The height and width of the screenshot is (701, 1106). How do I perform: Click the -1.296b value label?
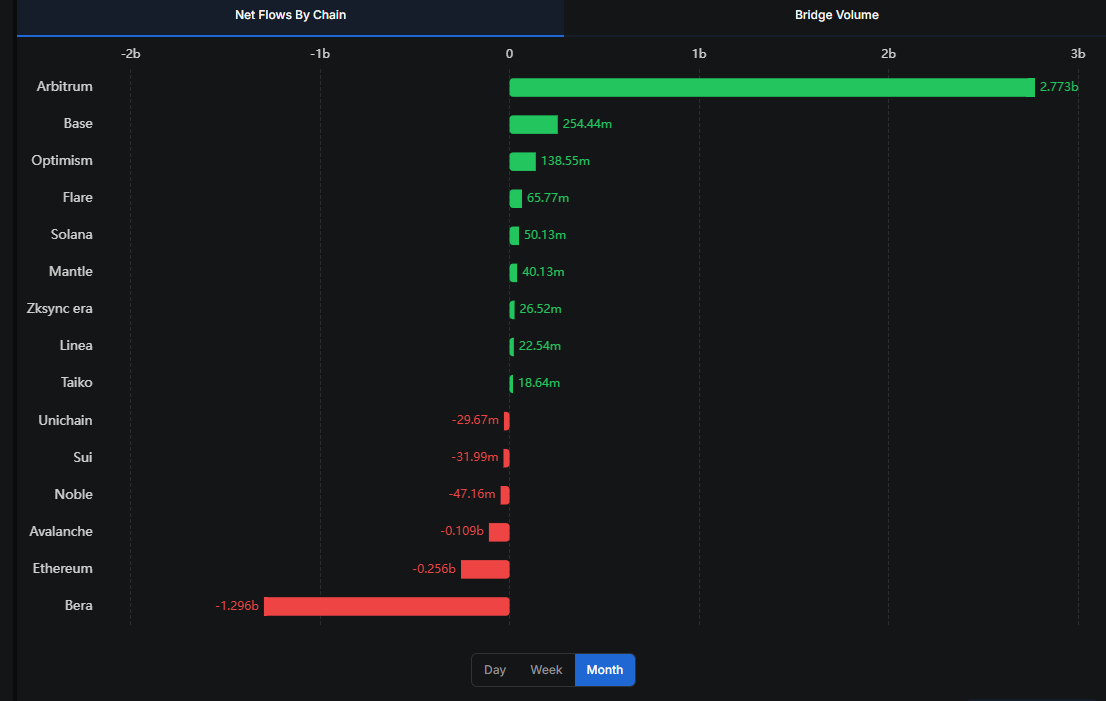click(x=237, y=606)
